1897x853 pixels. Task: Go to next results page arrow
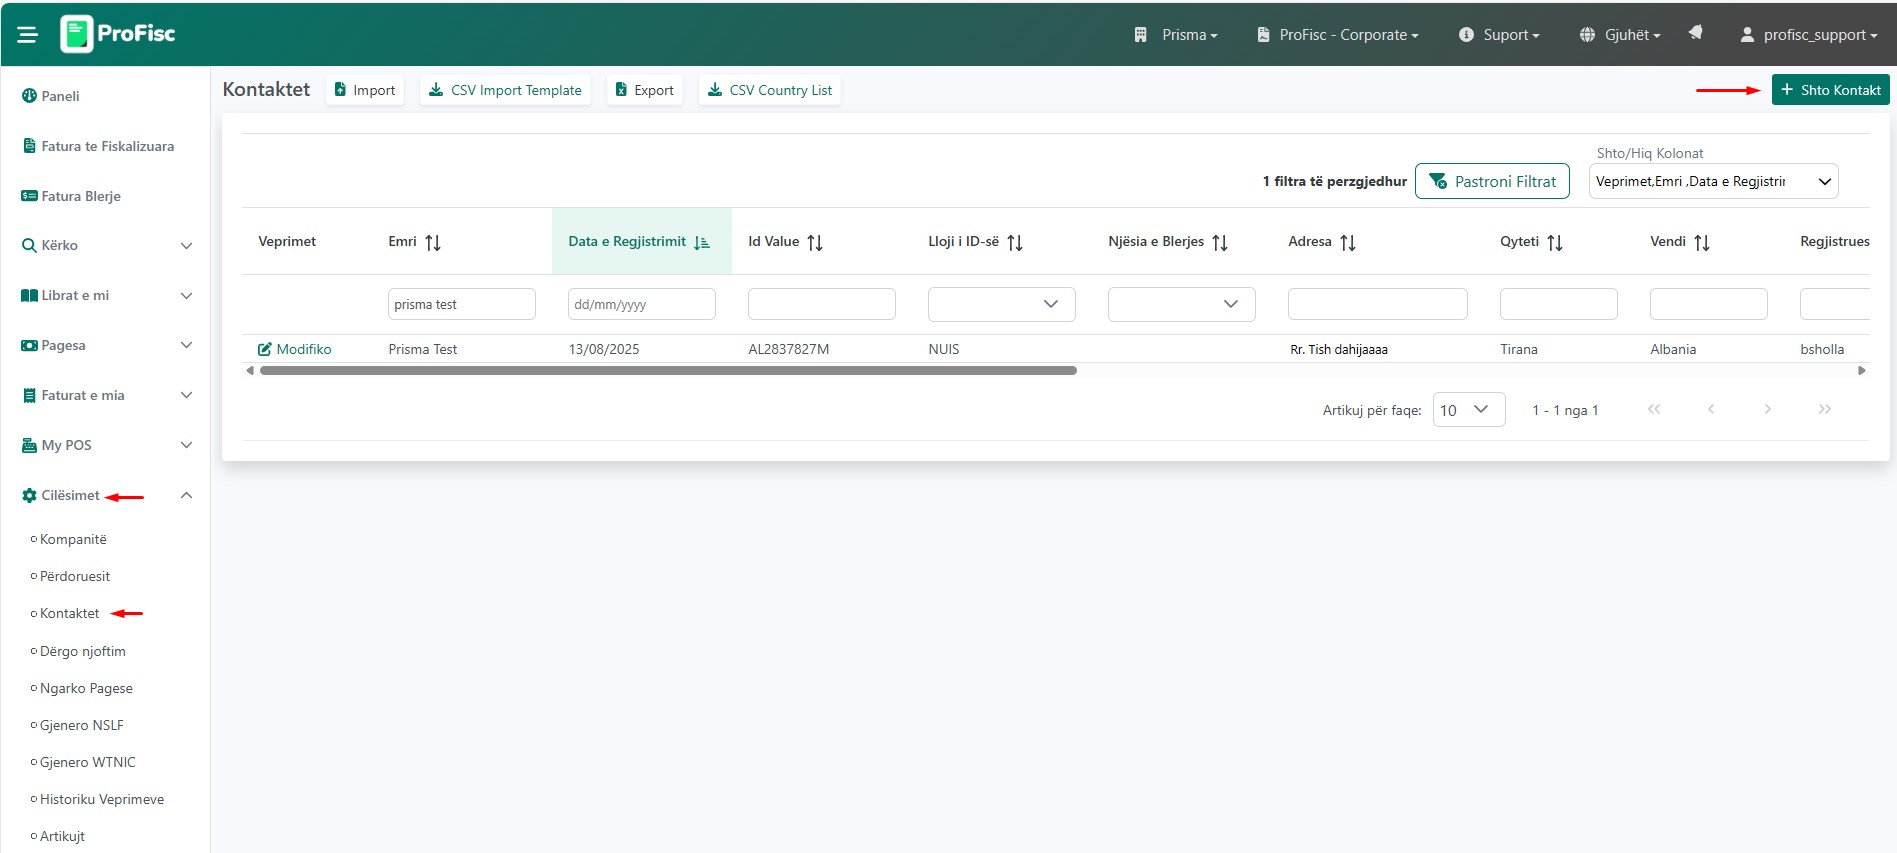tap(1767, 409)
